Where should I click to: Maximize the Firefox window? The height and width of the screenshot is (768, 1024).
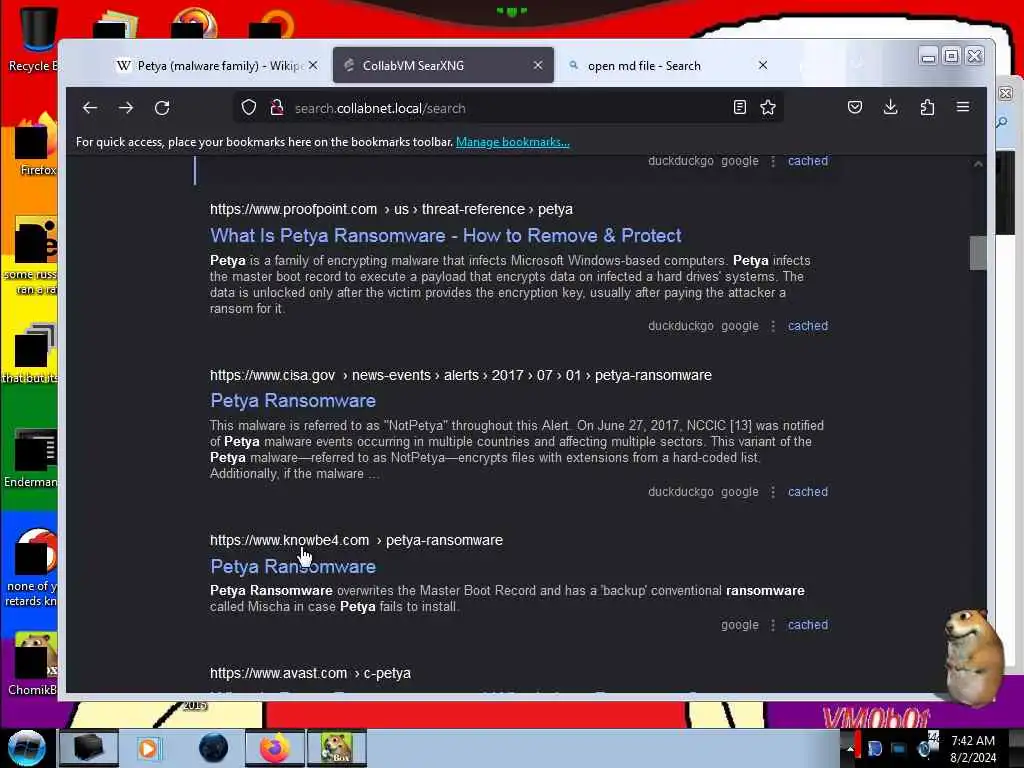952,57
